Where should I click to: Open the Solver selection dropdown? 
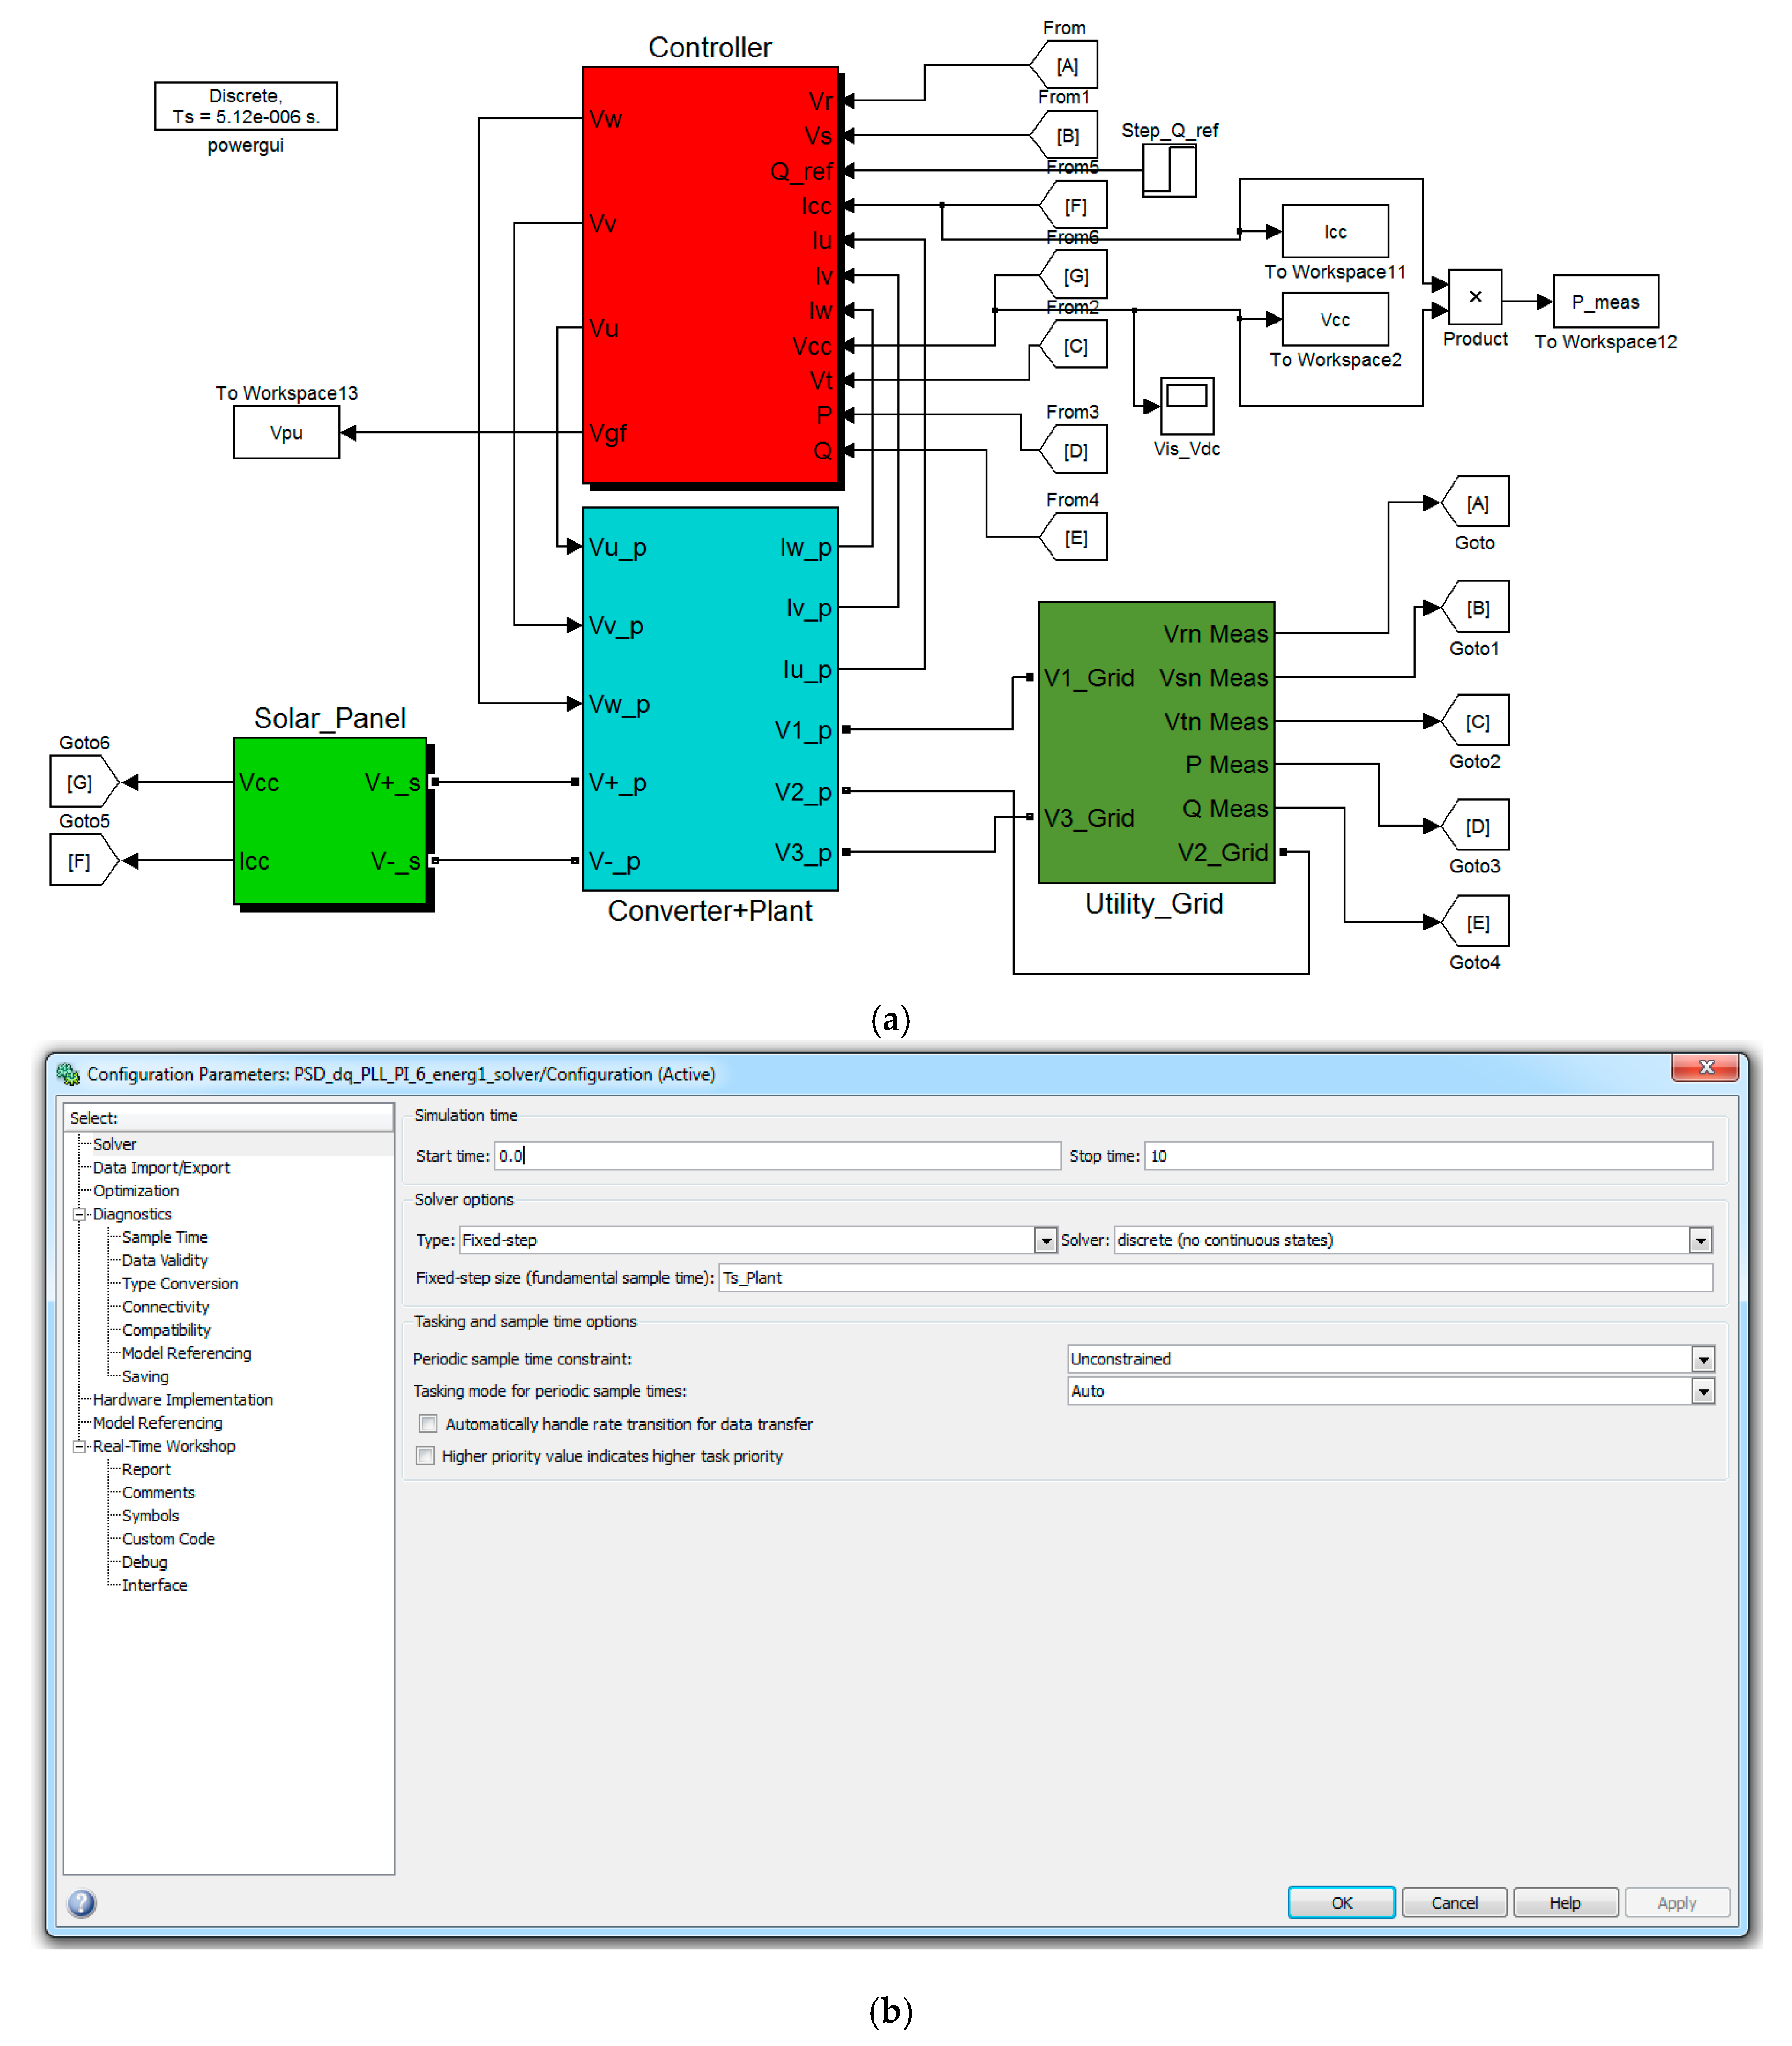pyautogui.click(x=1700, y=1240)
